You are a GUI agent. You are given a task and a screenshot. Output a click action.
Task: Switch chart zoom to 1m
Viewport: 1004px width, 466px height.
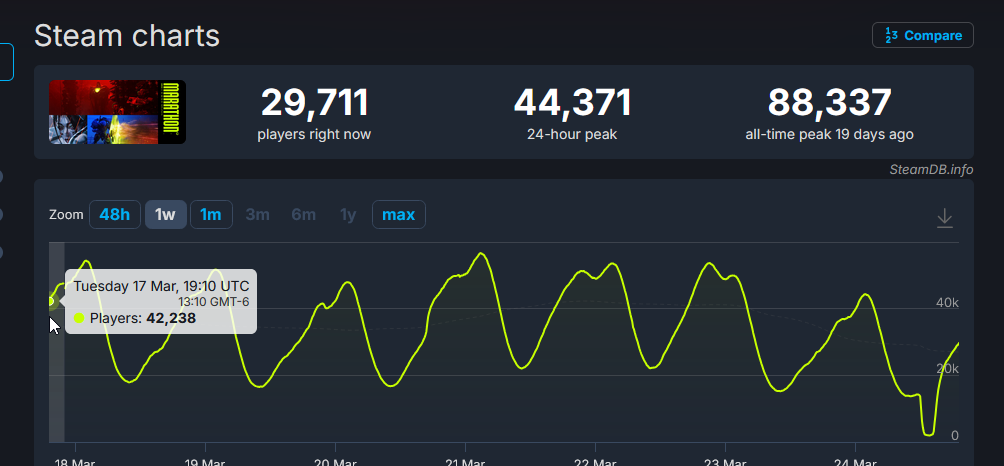point(211,214)
